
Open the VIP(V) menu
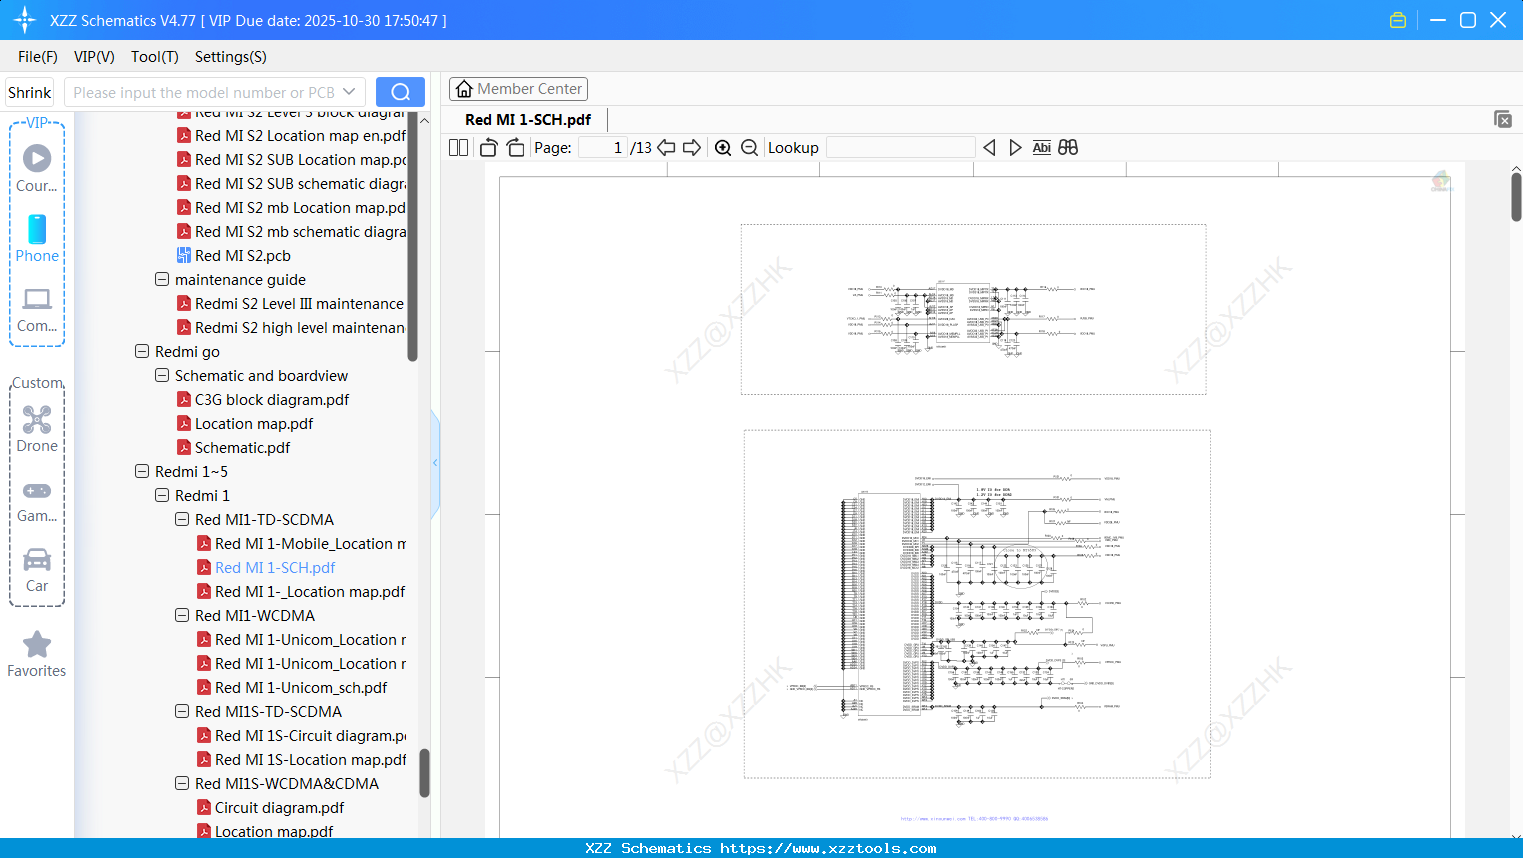(x=94, y=57)
